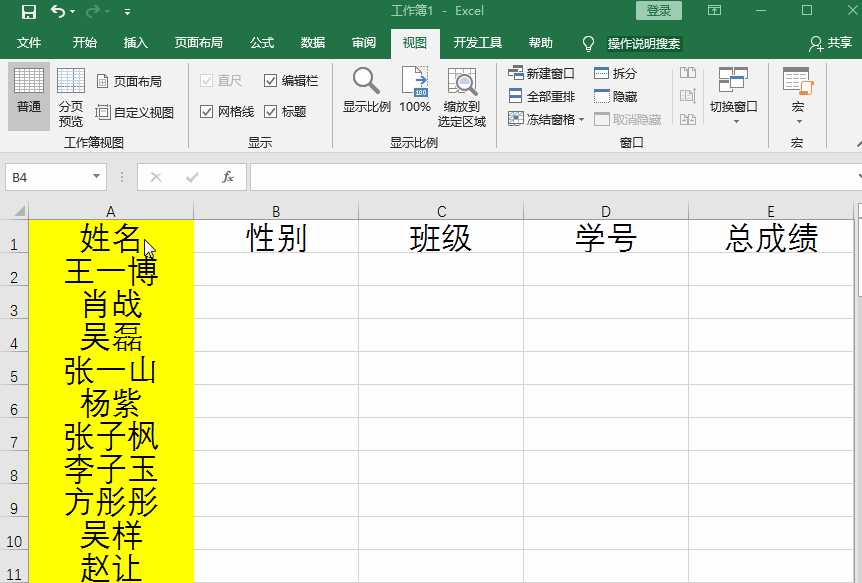This screenshot has width=862, height=583.
Task: Open the Data (数据) ribbon tab
Action: [x=313, y=43]
